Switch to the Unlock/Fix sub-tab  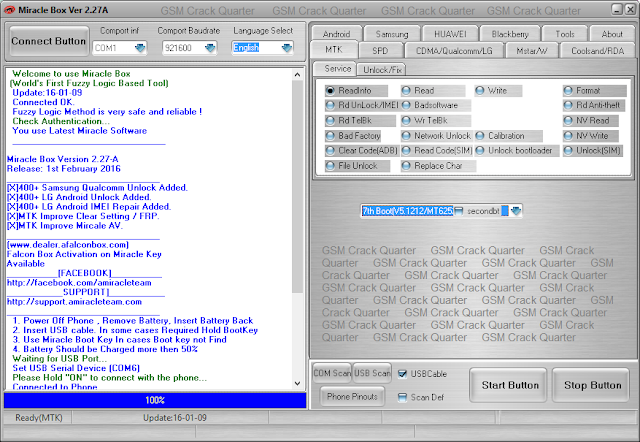tap(382, 70)
